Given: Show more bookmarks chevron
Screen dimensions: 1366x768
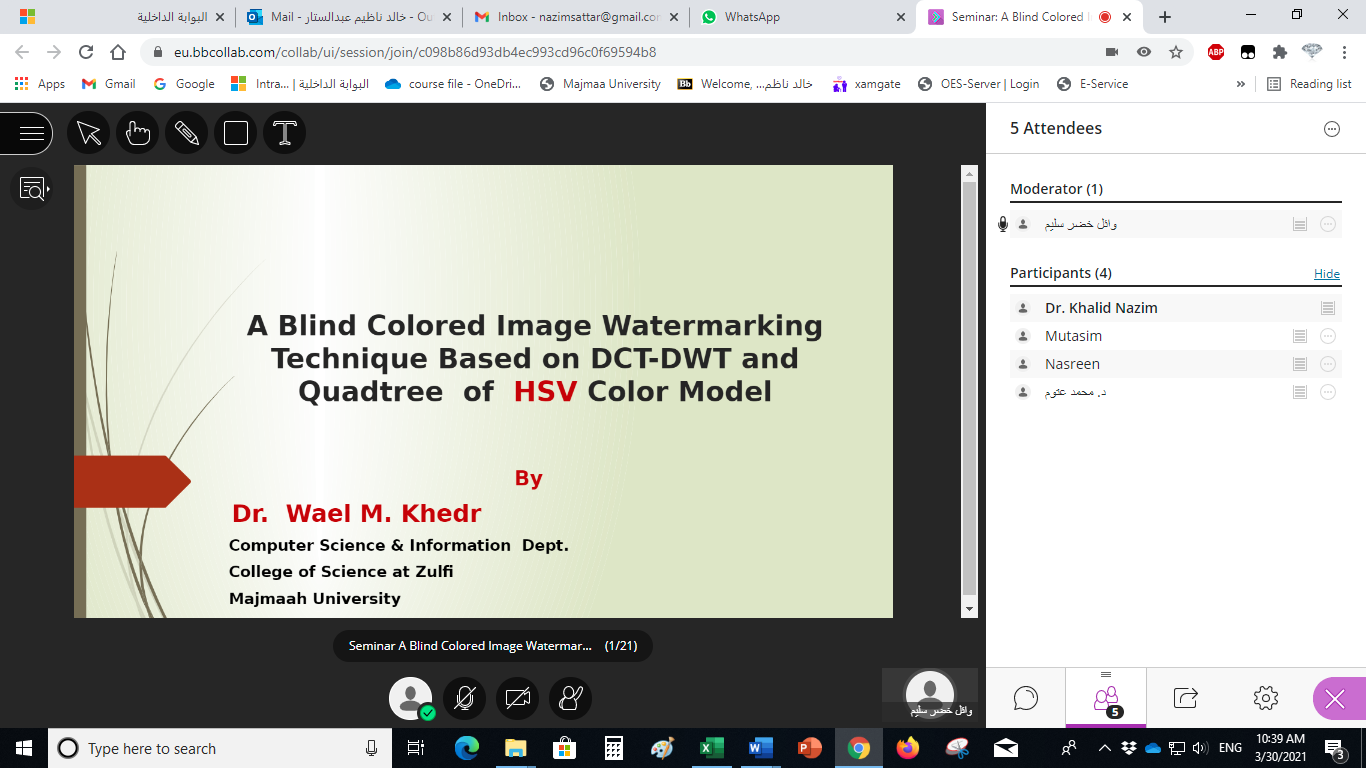Looking at the screenshot, I should (1241, 84).
